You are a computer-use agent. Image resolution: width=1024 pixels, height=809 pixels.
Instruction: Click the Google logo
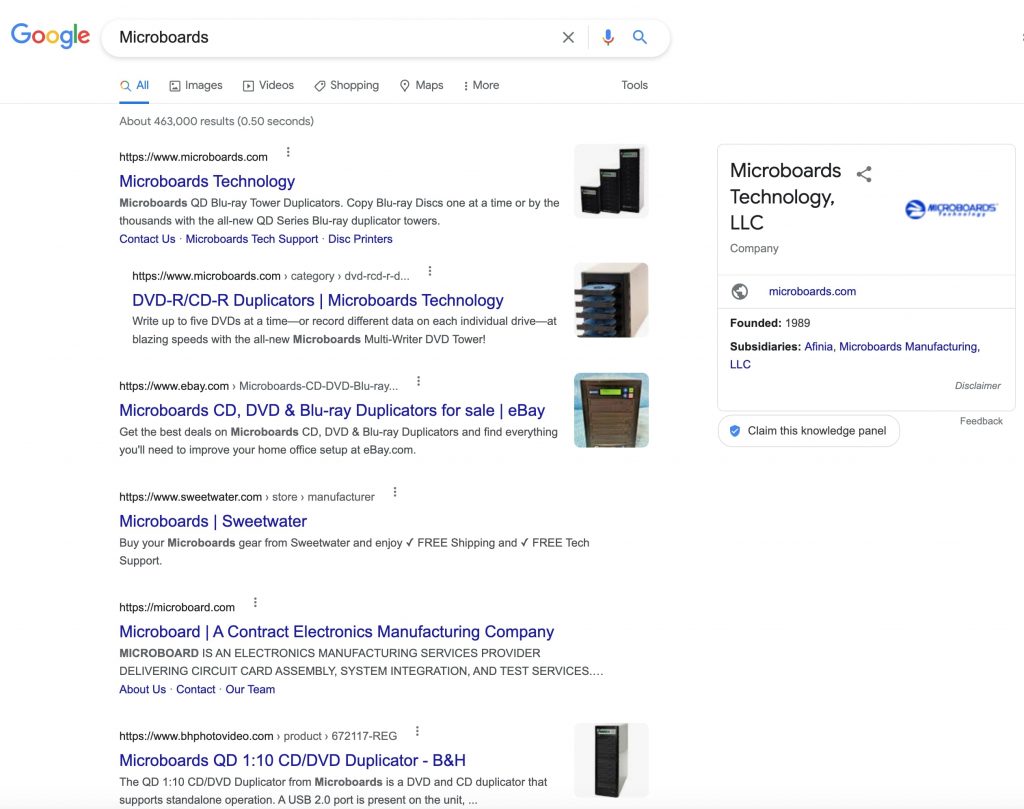point(50,36)
